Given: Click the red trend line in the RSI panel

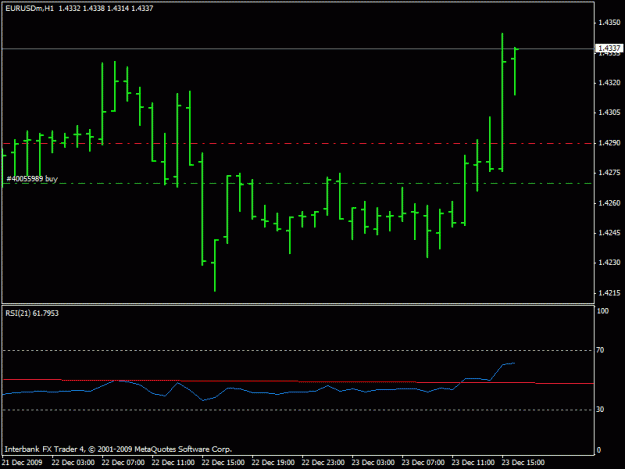Looking at the screenshot, I should point(298,381).
